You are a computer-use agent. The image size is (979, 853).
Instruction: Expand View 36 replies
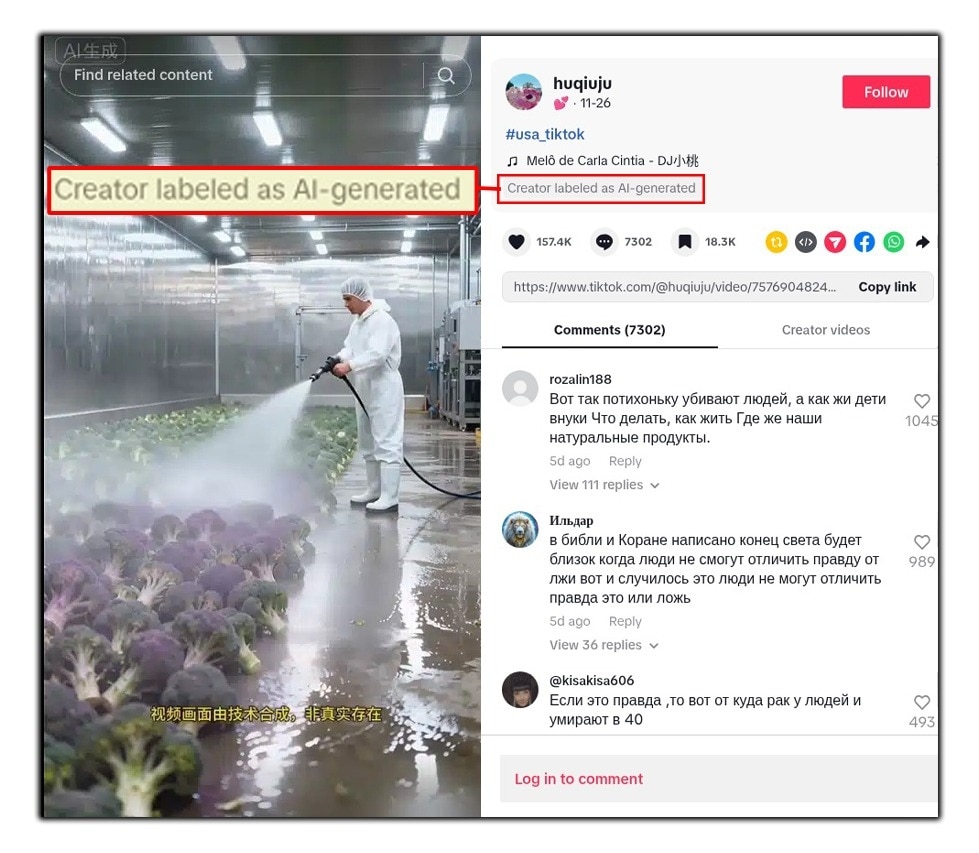pos(603,645)
